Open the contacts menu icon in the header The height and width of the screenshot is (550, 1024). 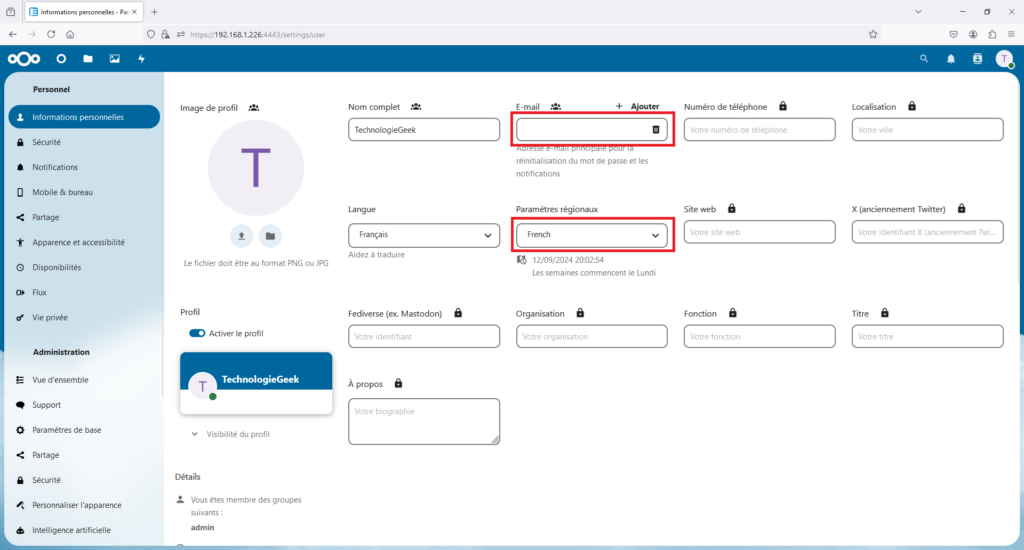978,59
